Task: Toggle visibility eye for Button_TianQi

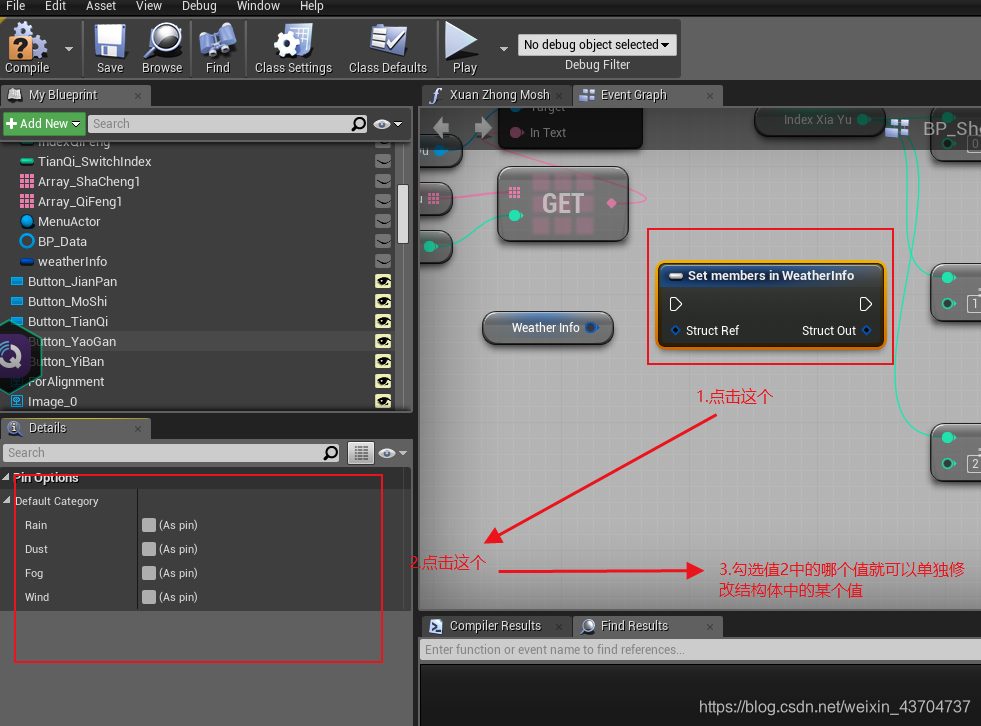Action: click(383, 322)
